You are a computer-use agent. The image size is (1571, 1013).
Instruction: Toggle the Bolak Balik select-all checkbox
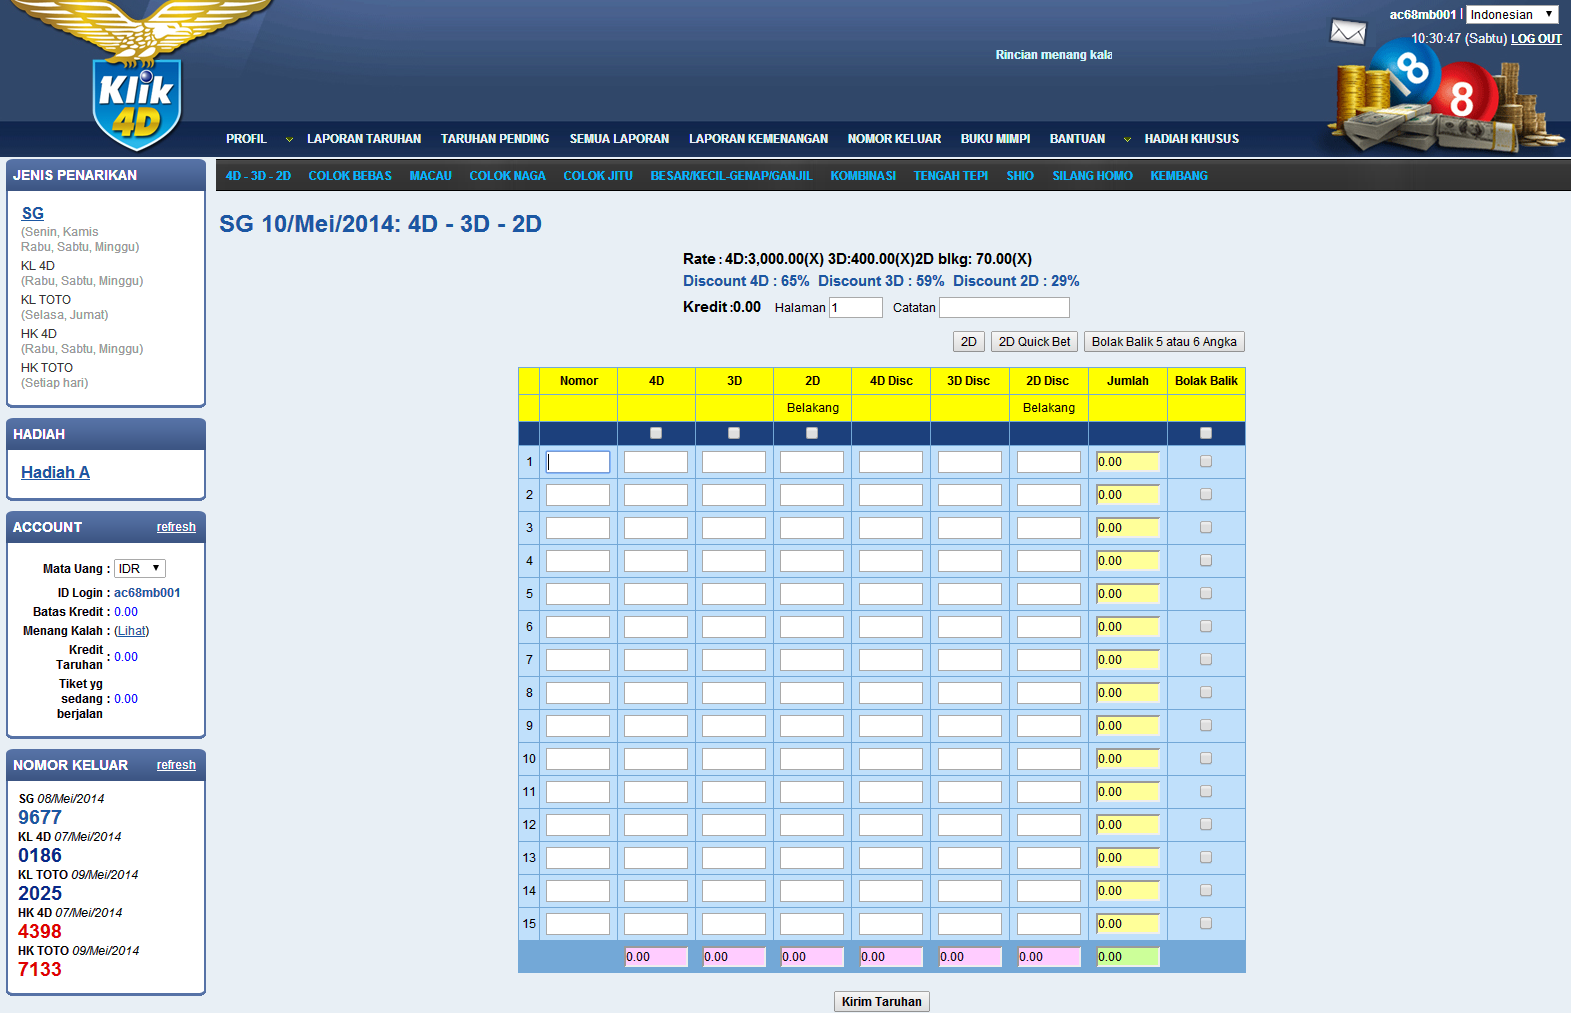tap(1206, 433)
